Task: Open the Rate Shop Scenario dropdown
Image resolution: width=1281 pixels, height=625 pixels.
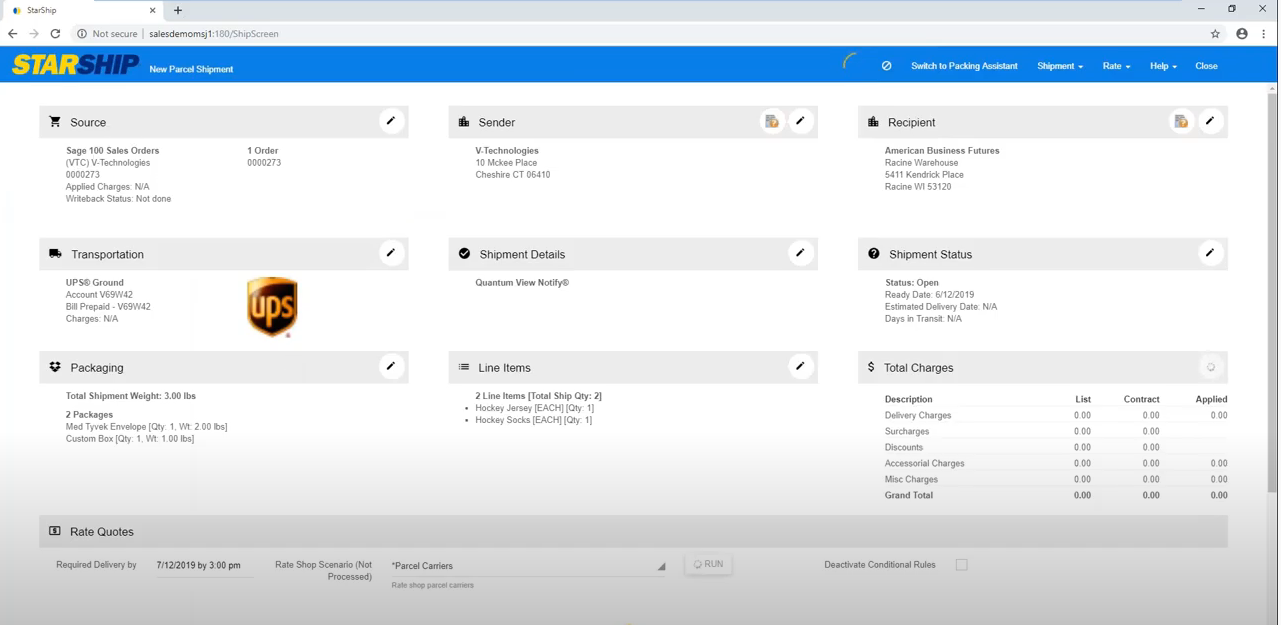Action: coord(529,566)
